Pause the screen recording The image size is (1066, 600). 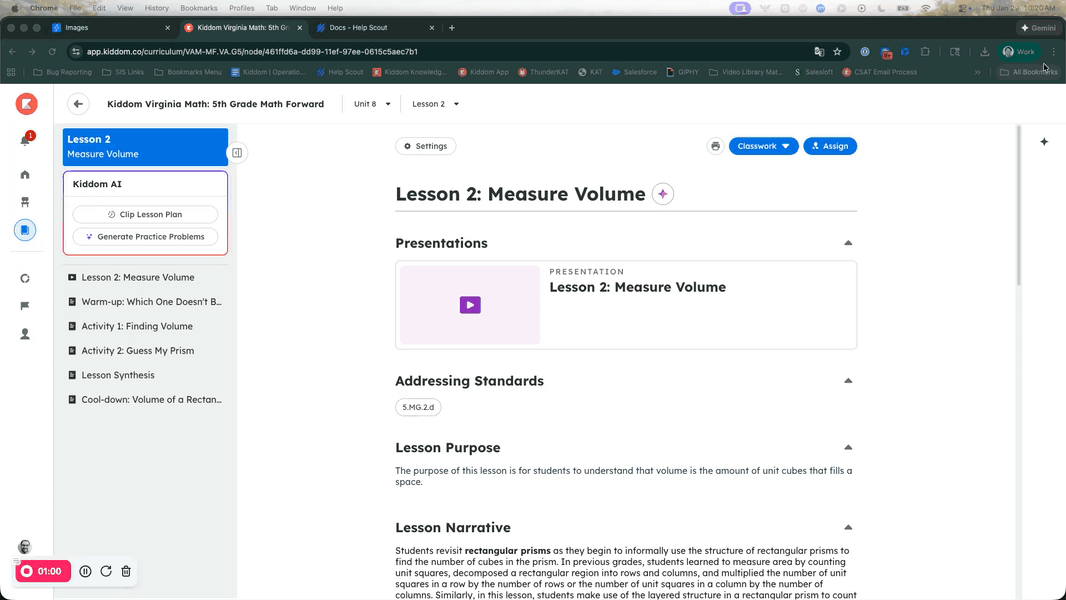click(85, 571)
